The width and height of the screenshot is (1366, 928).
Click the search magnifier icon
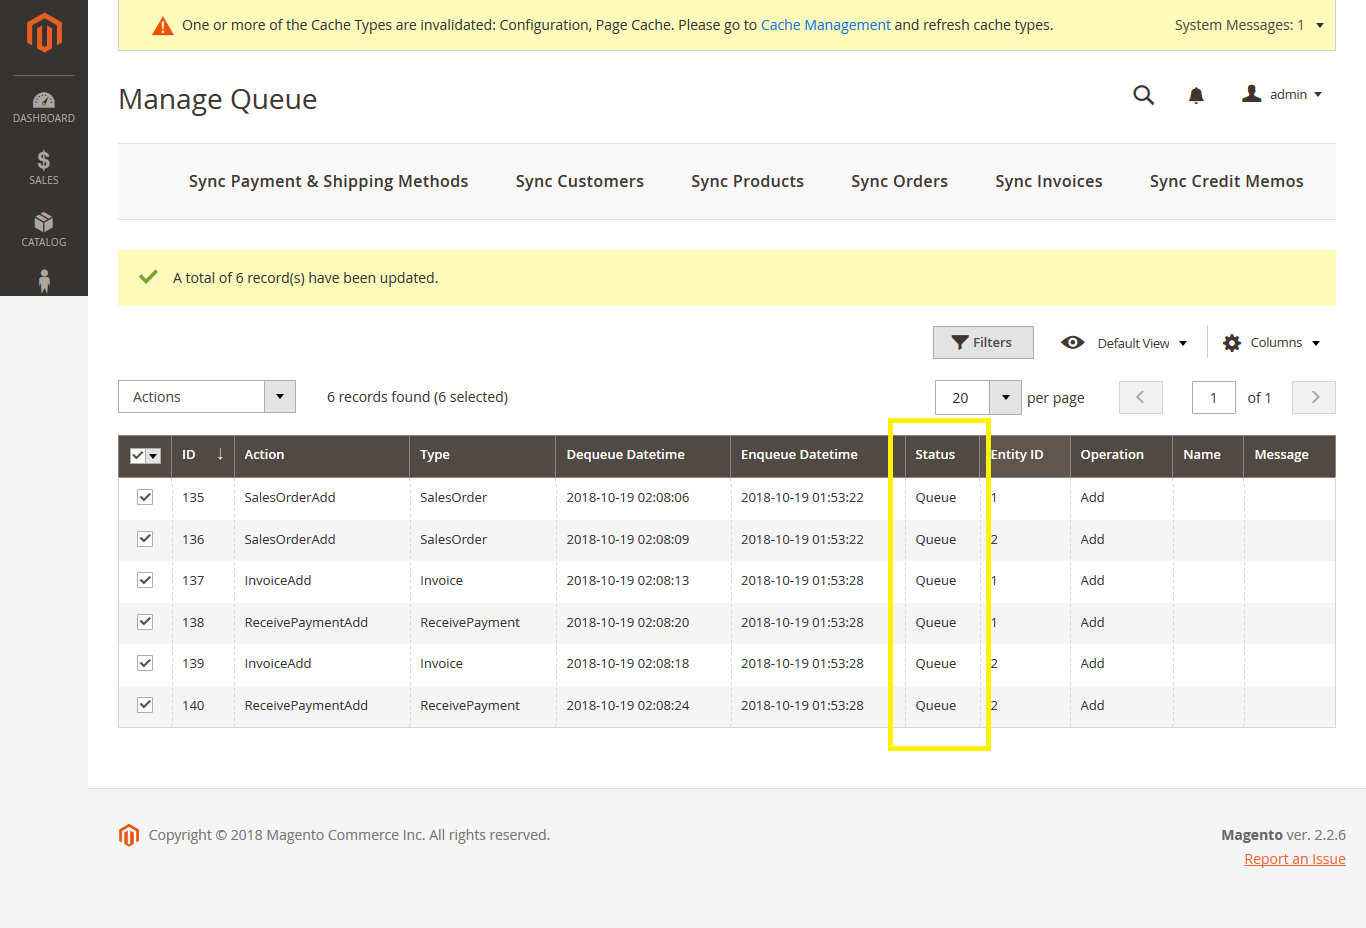pos(1143,95)
